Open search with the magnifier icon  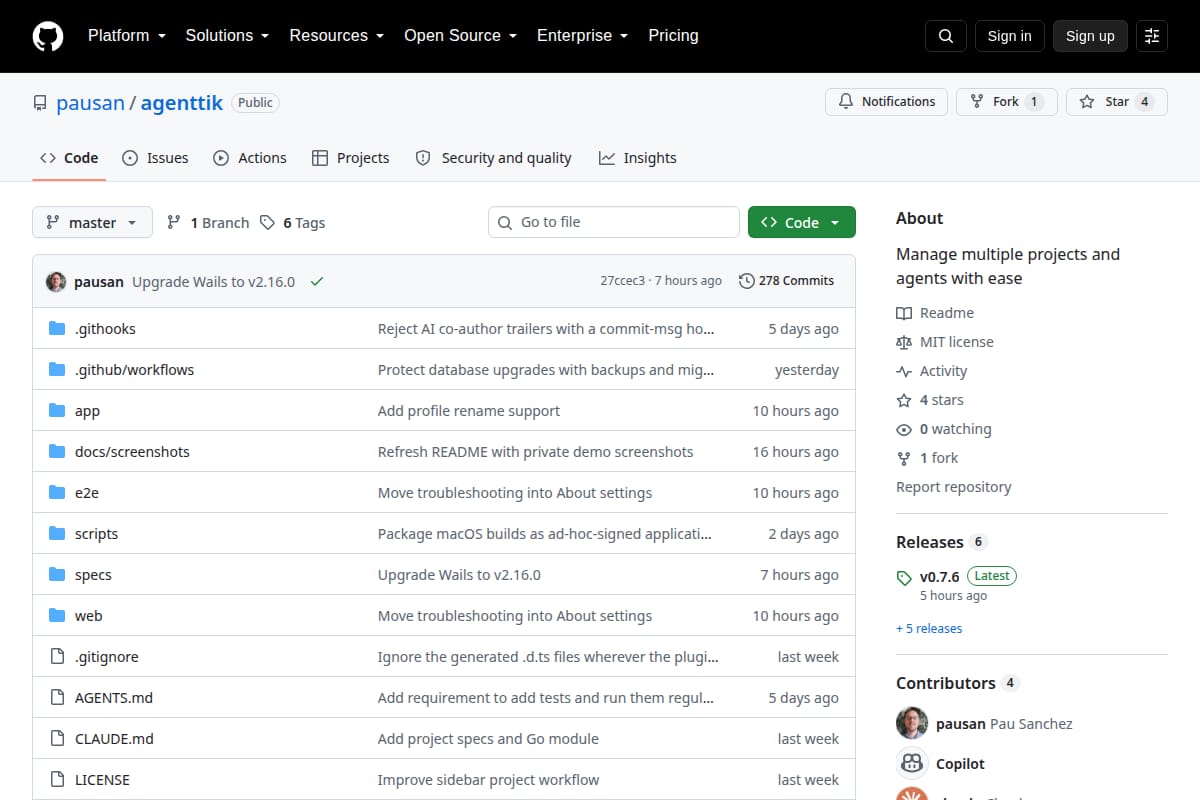946,36
